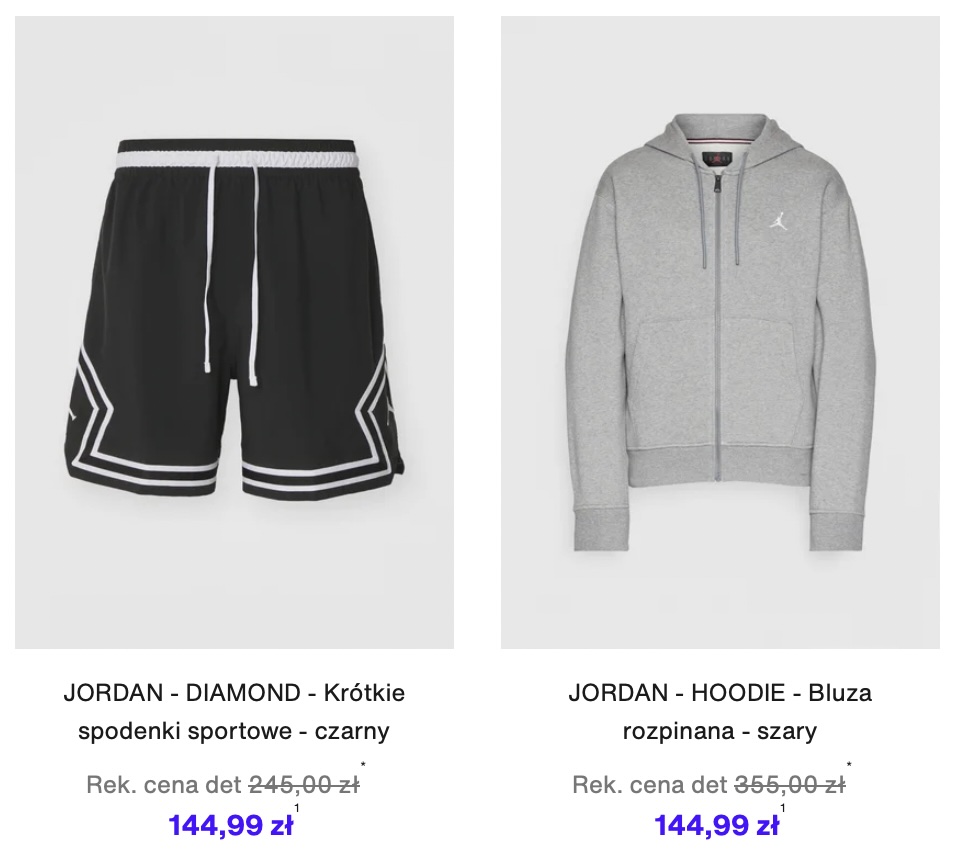Click footnote 1 beside shorts sale price
The height and width of the screenshot is (856, 960).
(297, 808)
